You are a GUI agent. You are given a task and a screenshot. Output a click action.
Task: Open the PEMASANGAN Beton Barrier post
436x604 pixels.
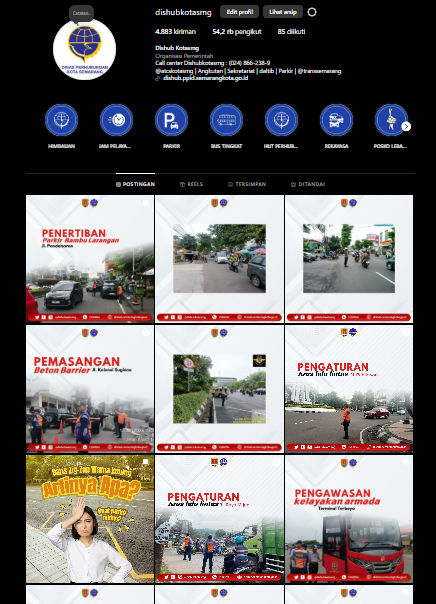90,389
